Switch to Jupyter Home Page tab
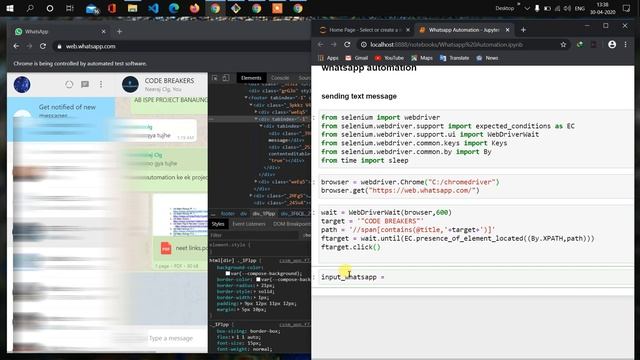This screenshot has height=360, width=640. [x=361, y=30]
